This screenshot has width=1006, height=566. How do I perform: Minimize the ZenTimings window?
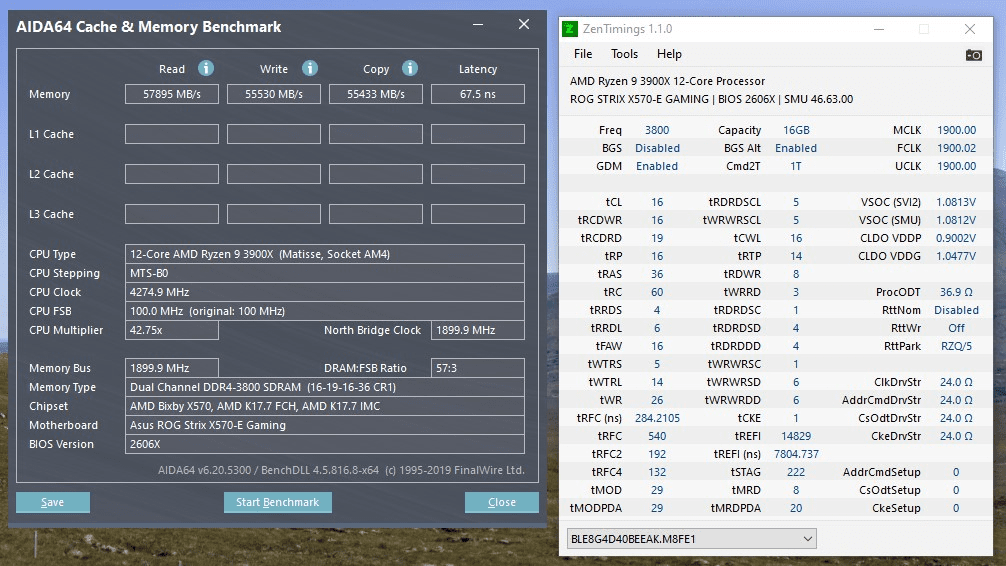coord(879,29)
